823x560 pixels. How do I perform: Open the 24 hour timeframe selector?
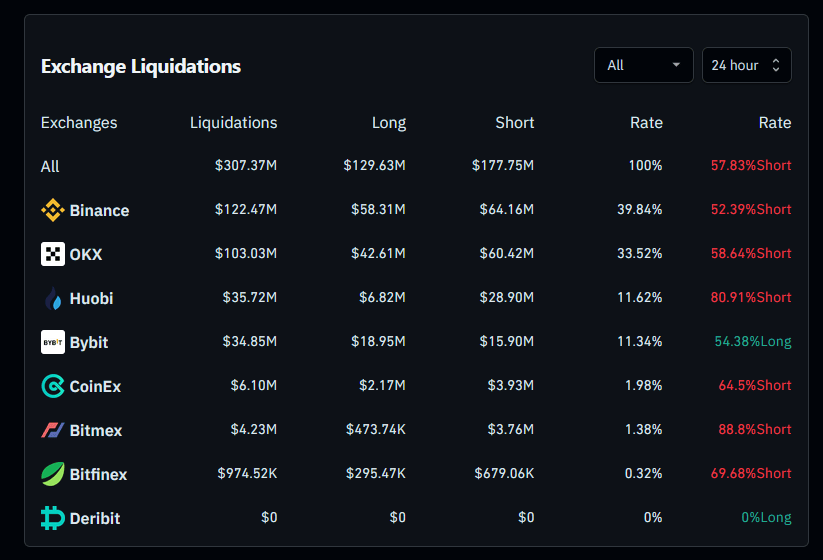click(735, 65)
